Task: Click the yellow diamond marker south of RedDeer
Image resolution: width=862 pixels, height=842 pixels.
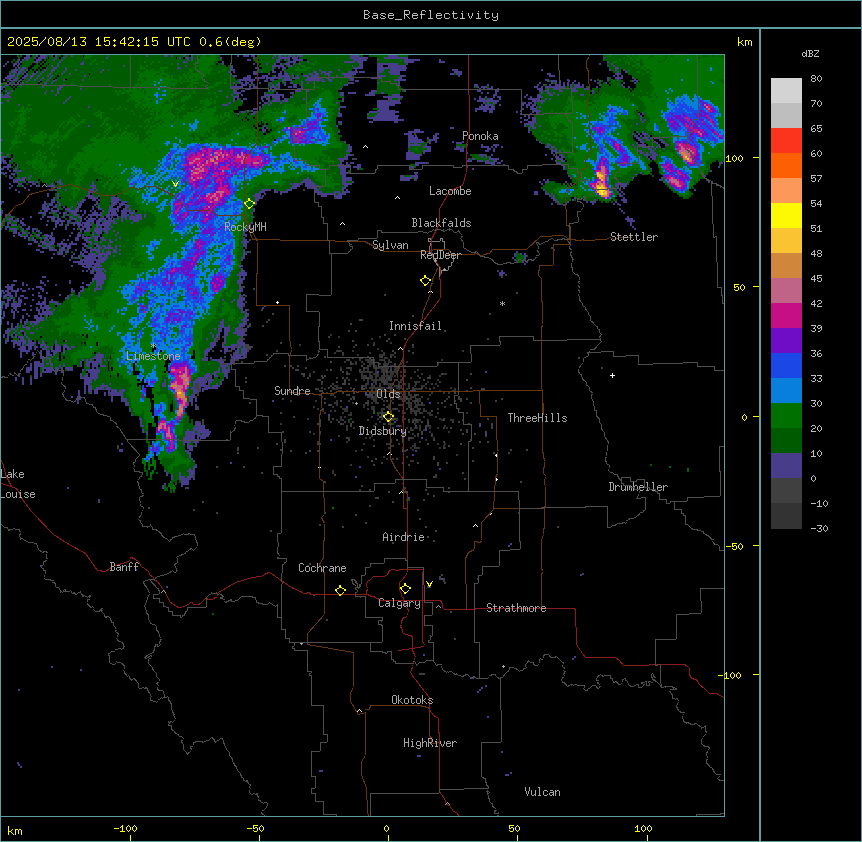Action: 425,281
